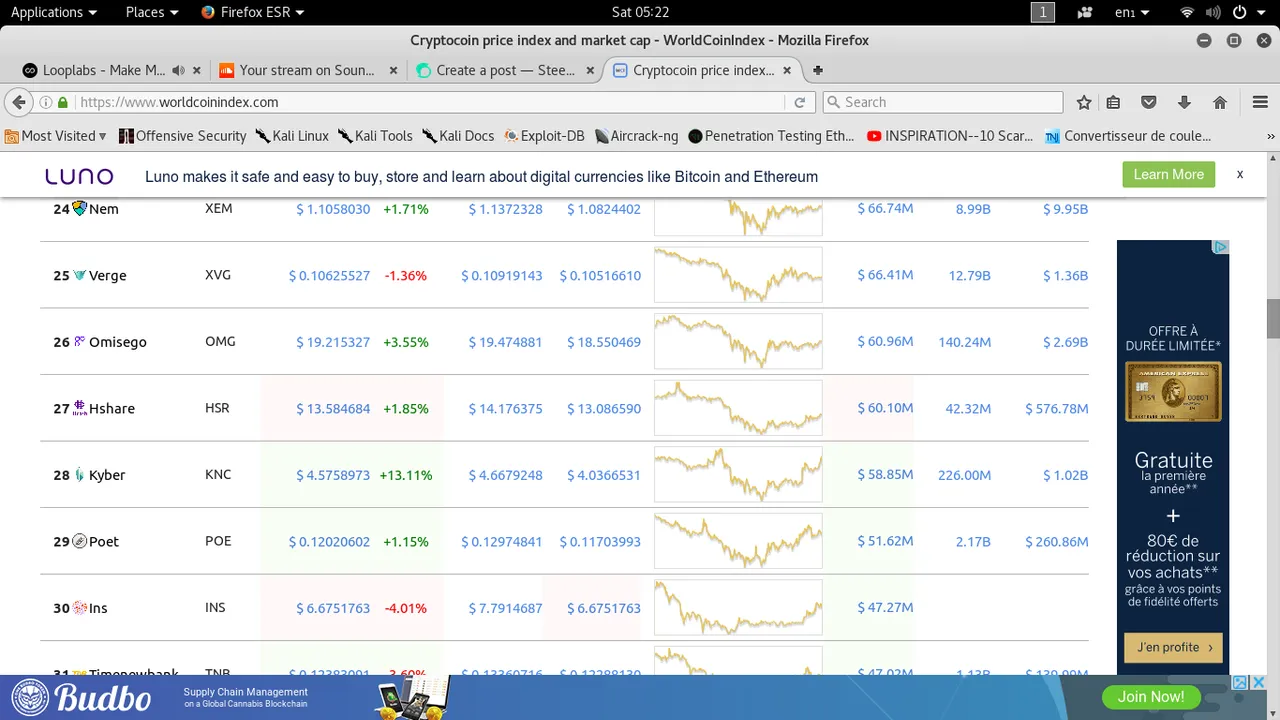Click the Pocket icon in toolbar
Image resolution: width=1280 pixels, height=720 pixels.
point(1149,102)
